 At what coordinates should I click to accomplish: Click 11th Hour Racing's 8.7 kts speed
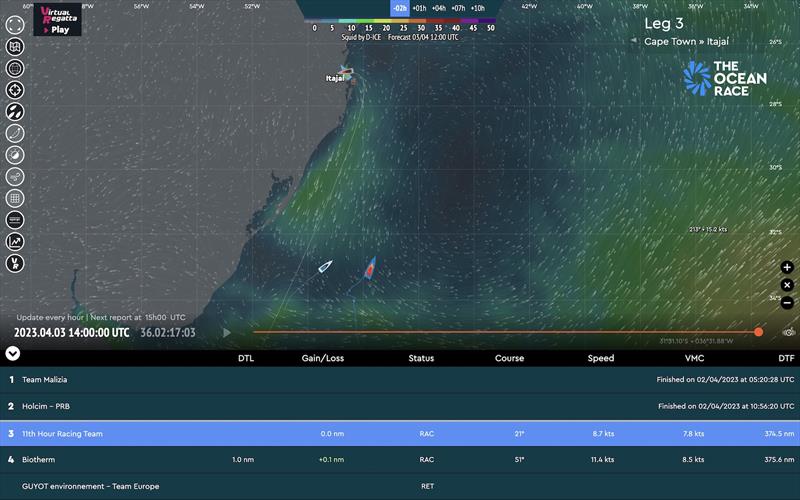pos(603,434)
